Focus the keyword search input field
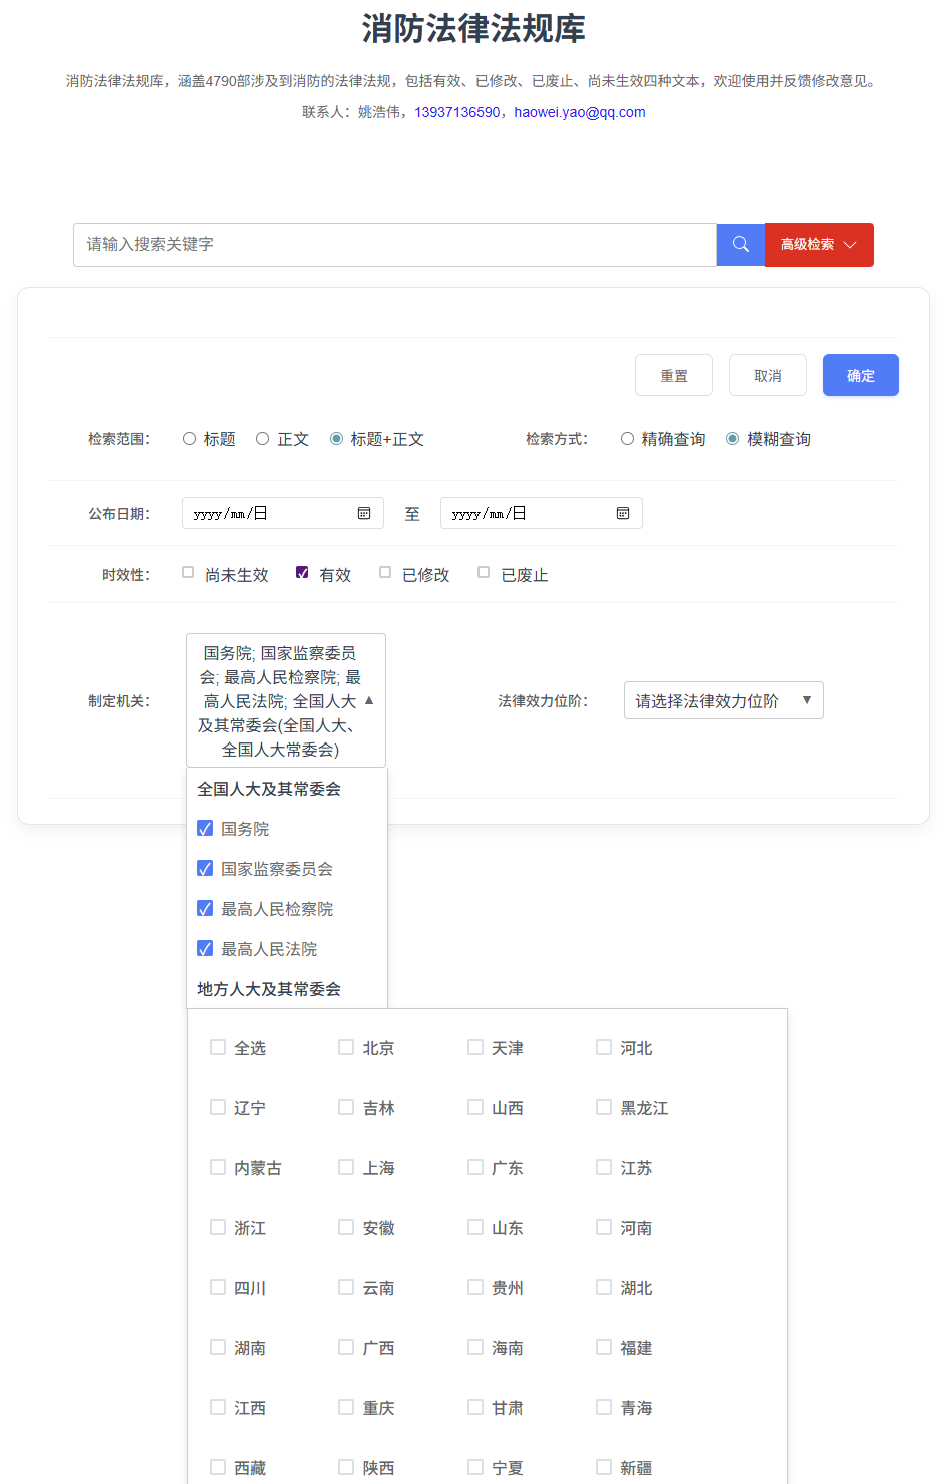 (394, 245)
